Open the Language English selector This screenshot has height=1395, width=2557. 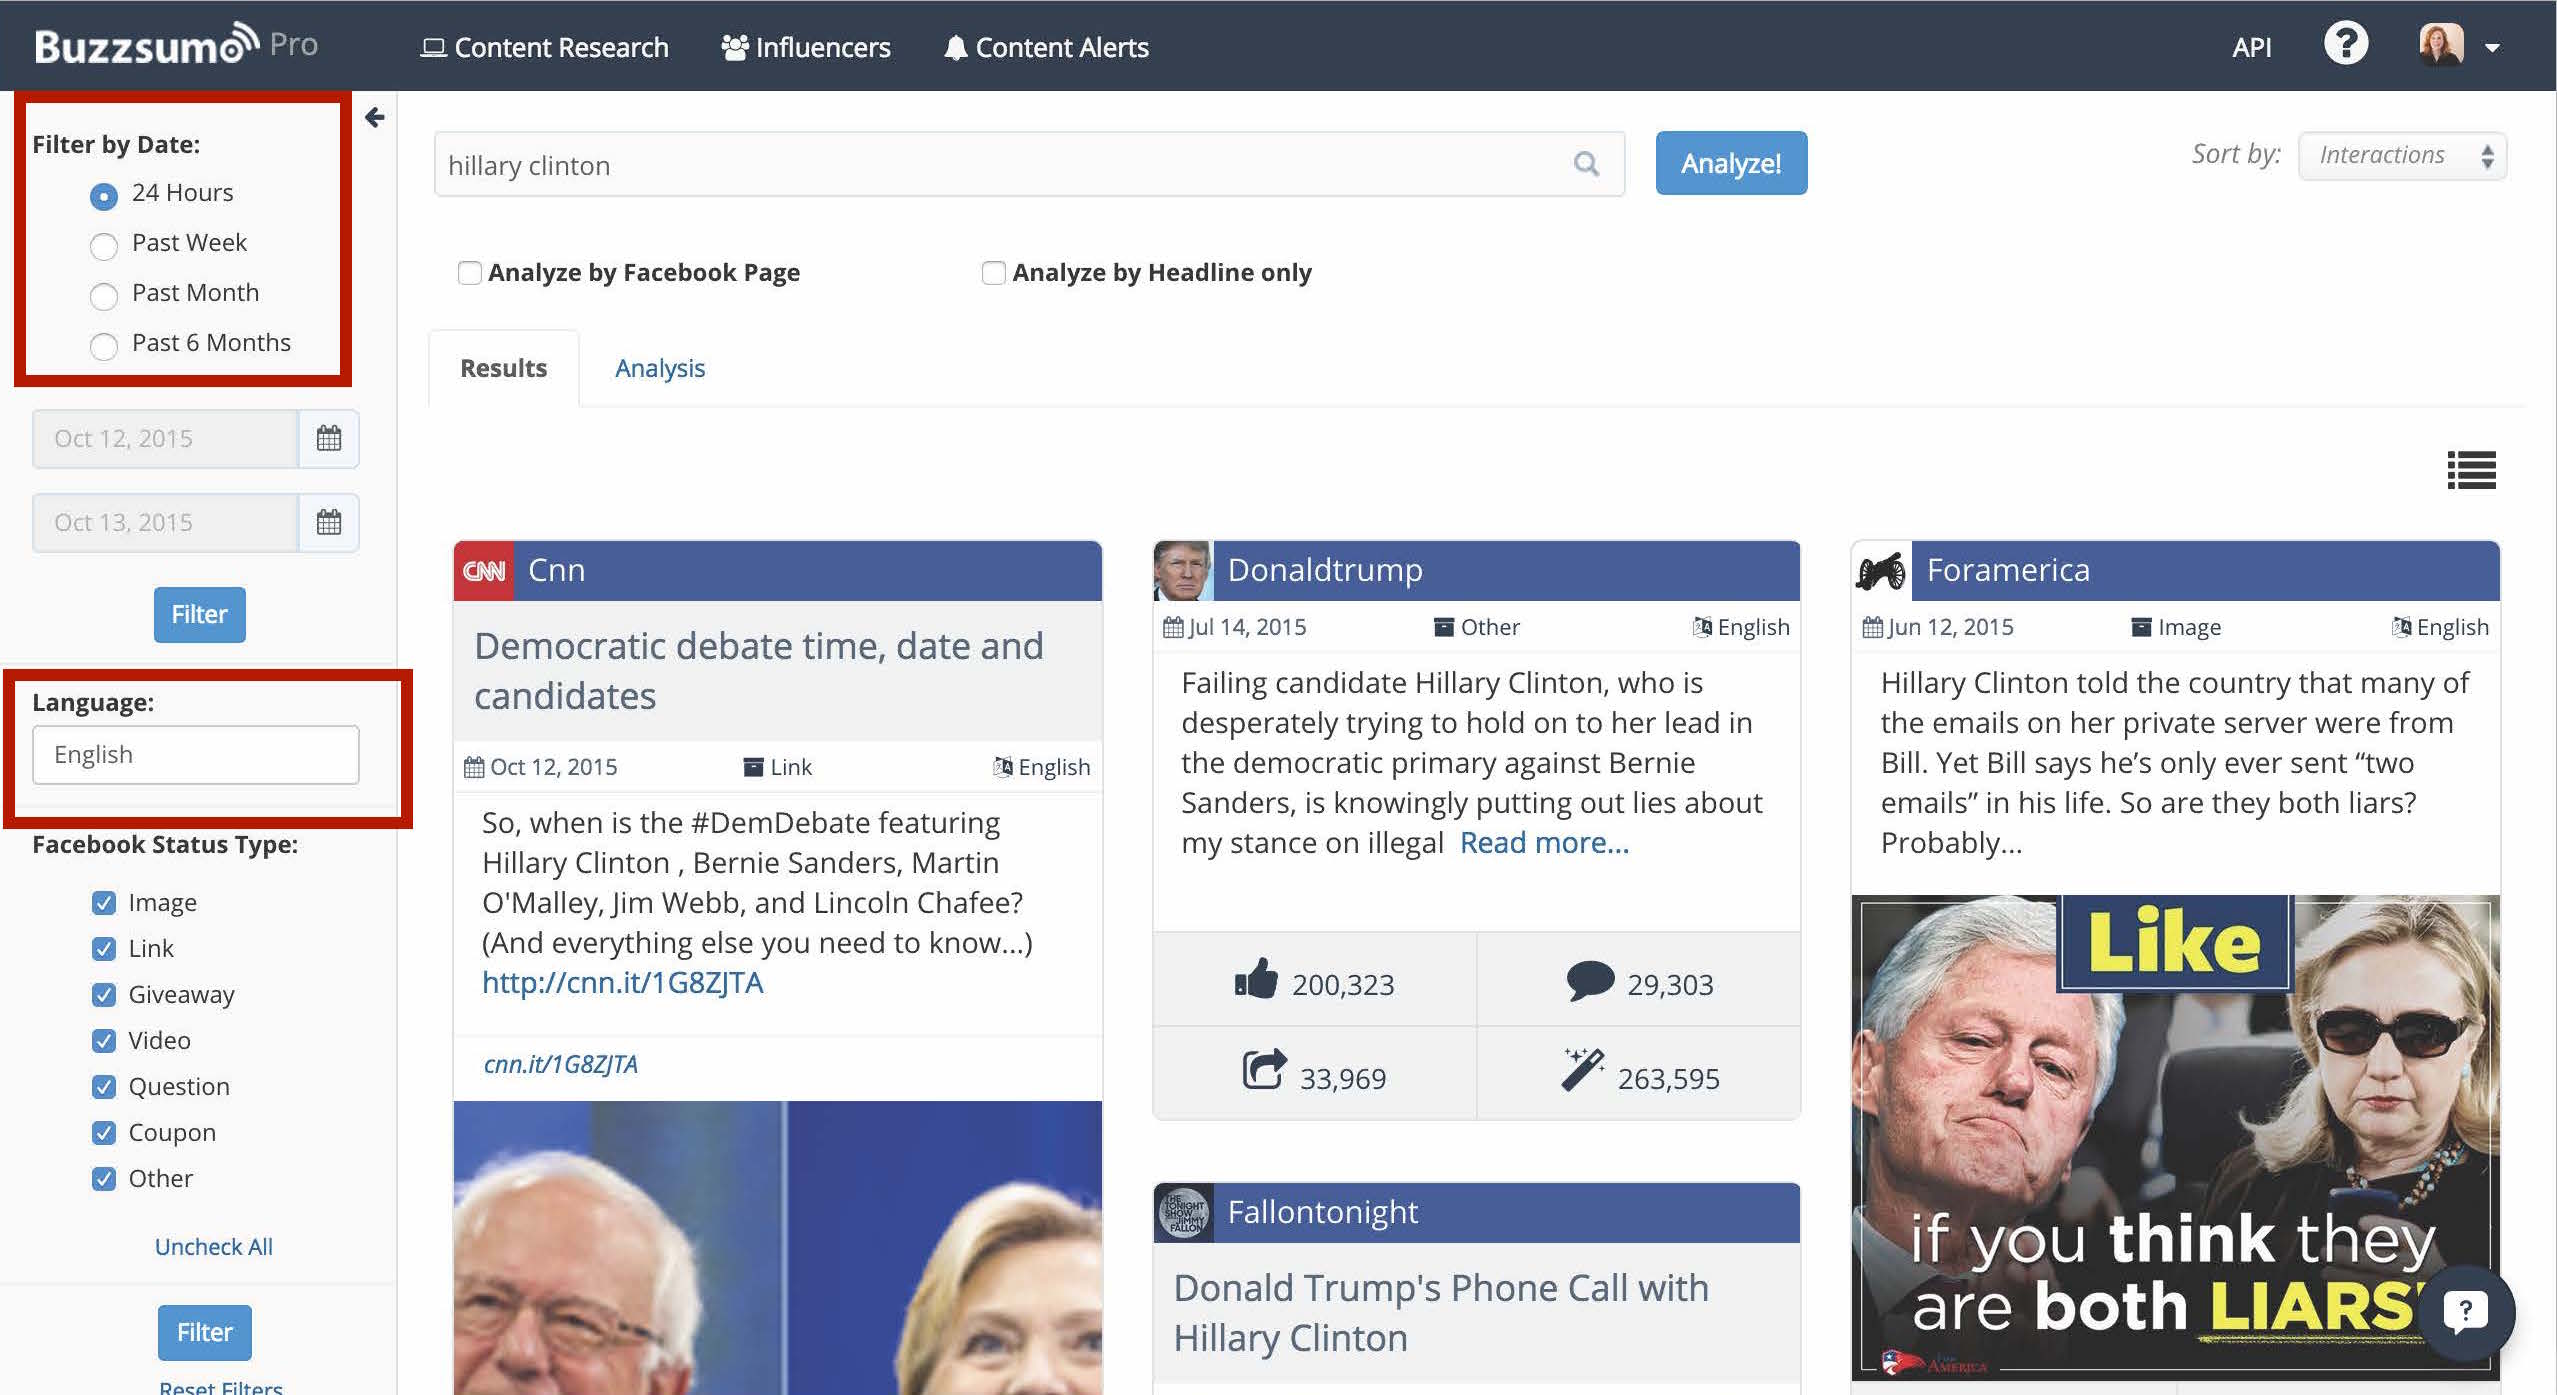pos(196,755)
